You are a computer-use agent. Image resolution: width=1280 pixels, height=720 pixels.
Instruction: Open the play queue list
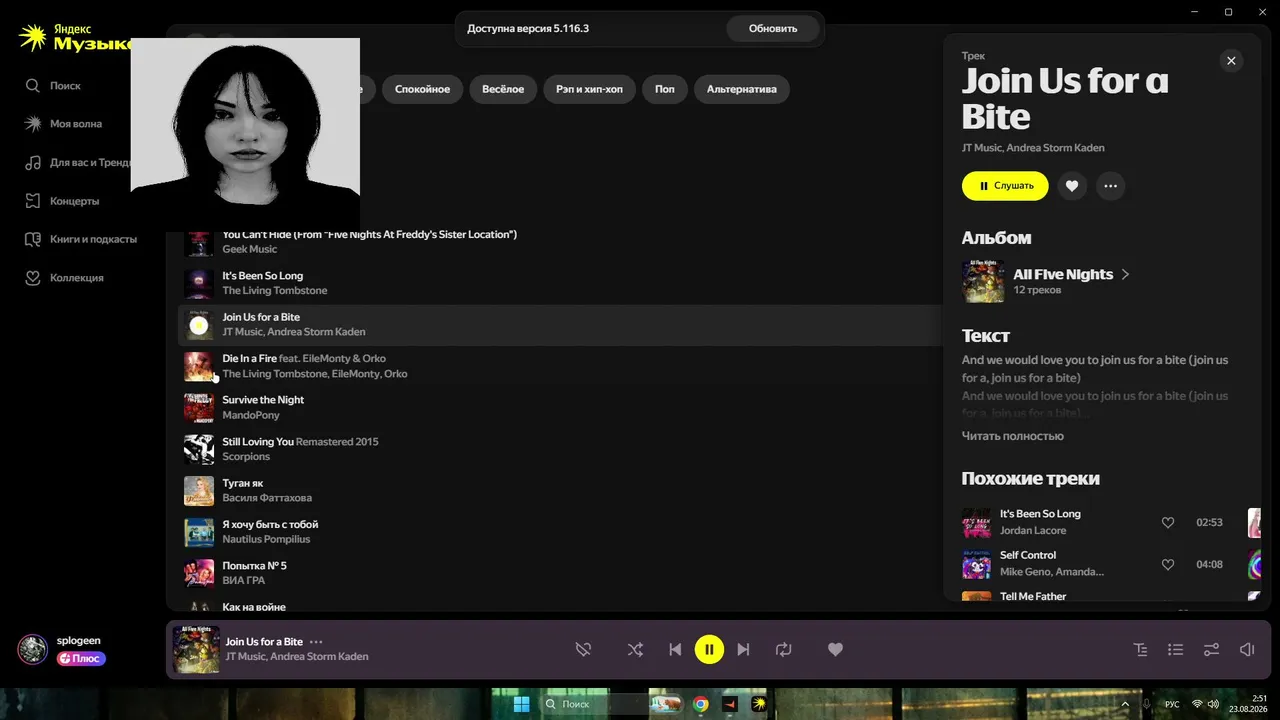[x=1175, y=650]
